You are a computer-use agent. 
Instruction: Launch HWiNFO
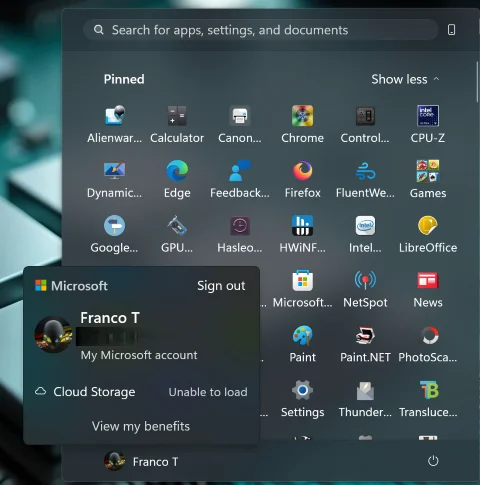click(302, 234)
